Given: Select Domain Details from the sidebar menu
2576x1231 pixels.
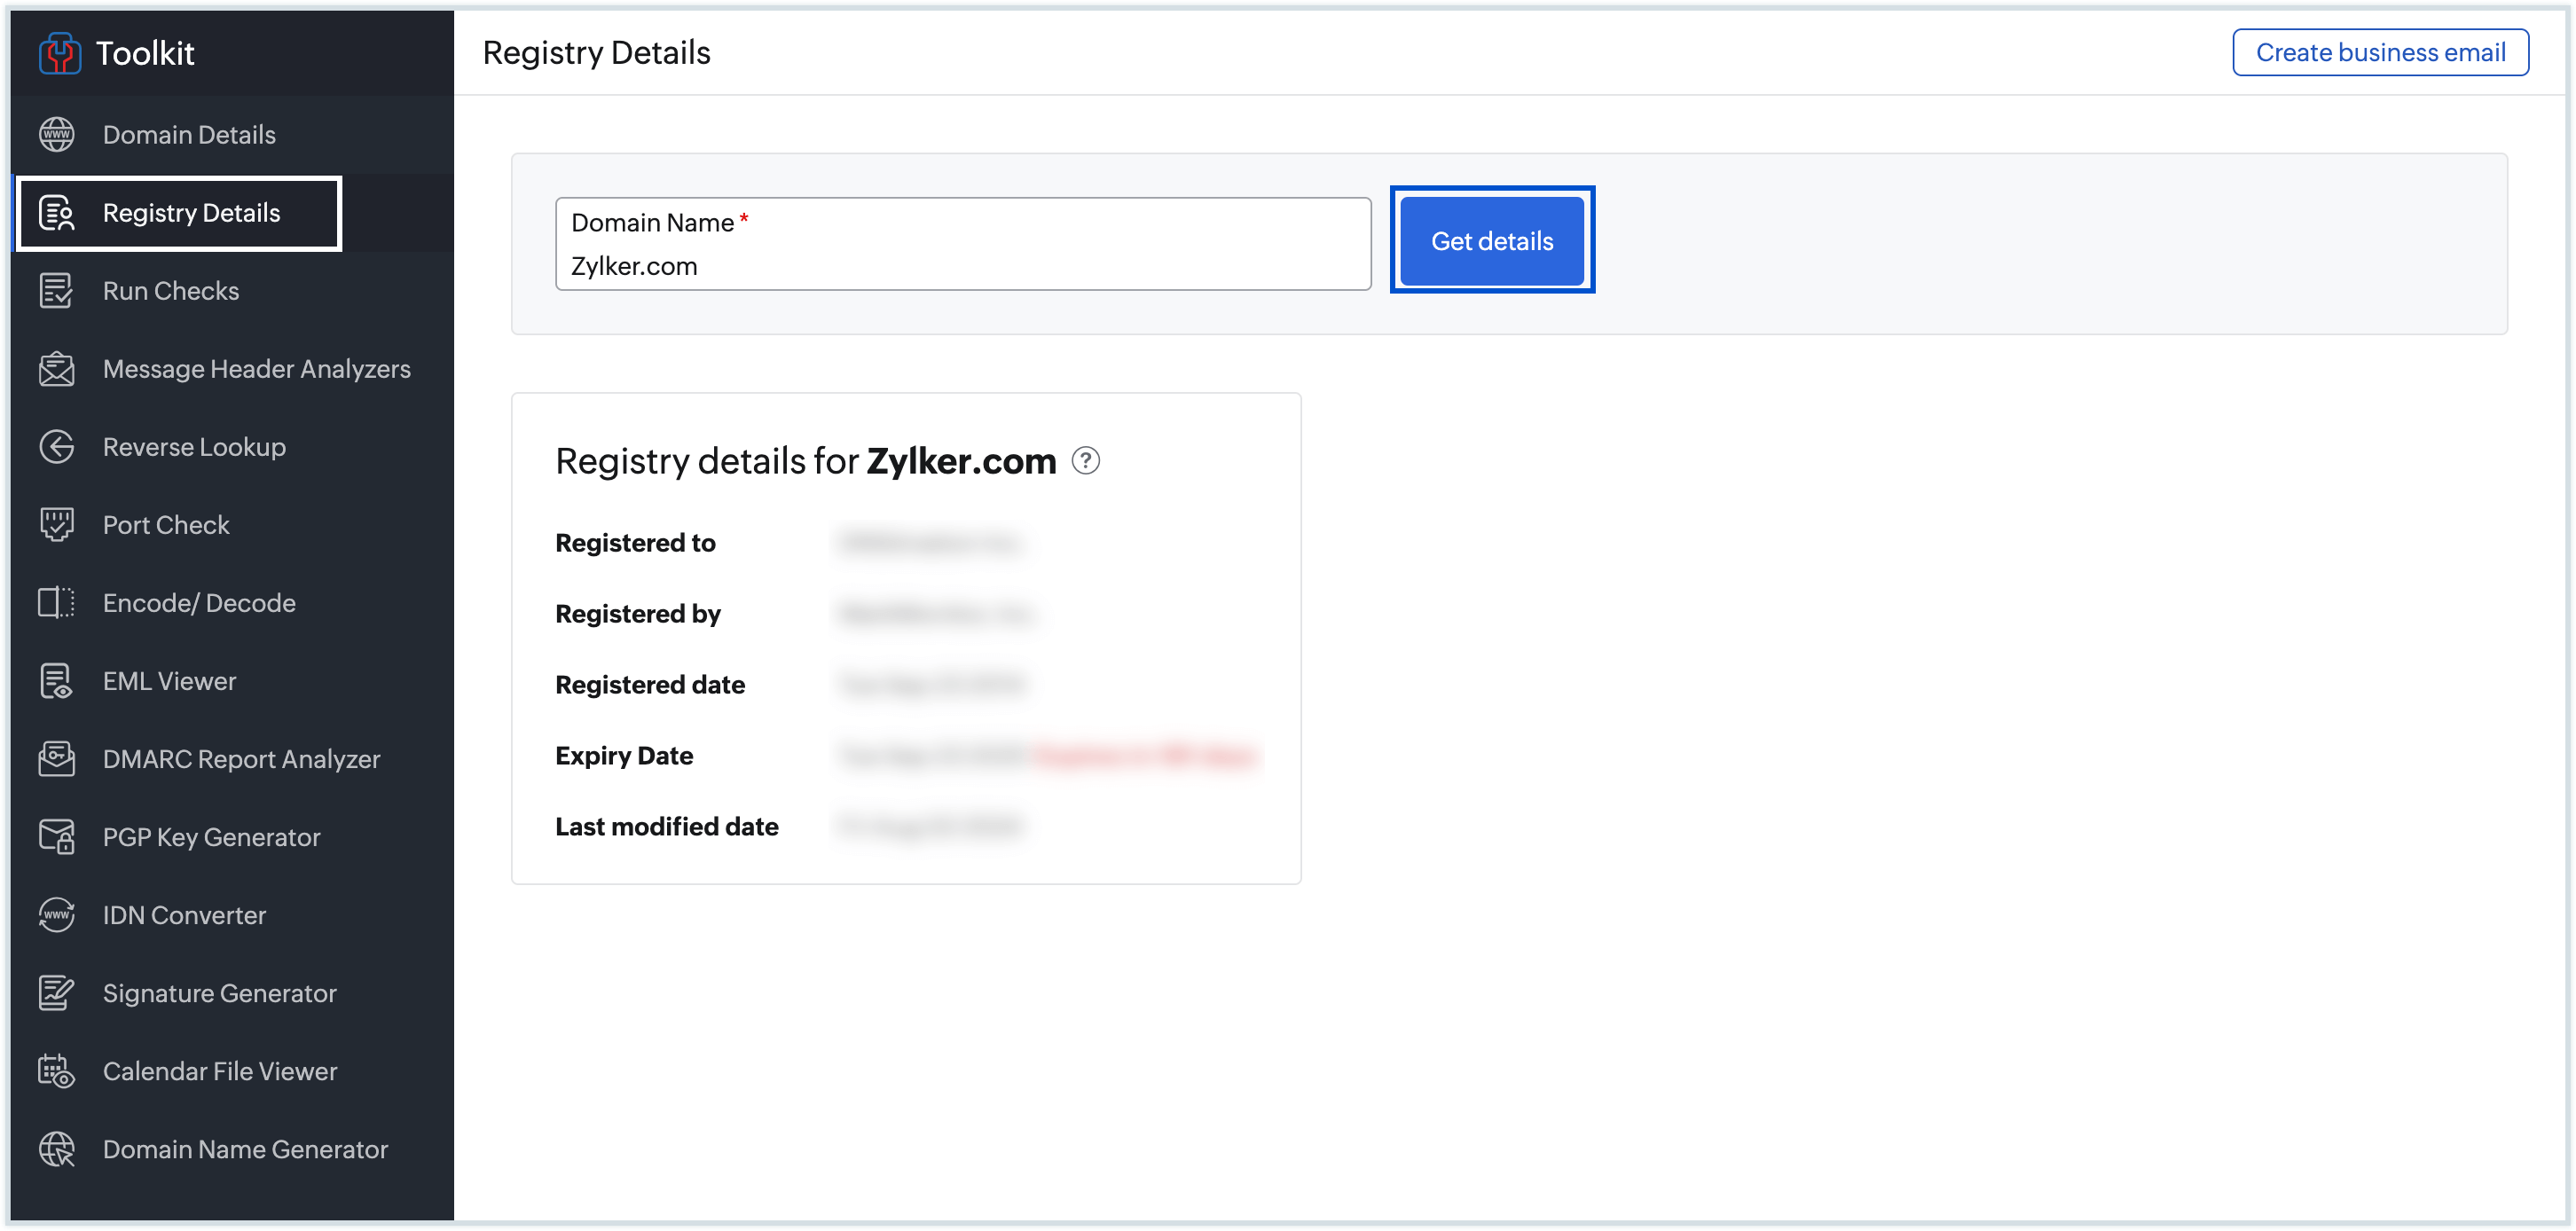Looking at the screenshot, I should point(188,134).
